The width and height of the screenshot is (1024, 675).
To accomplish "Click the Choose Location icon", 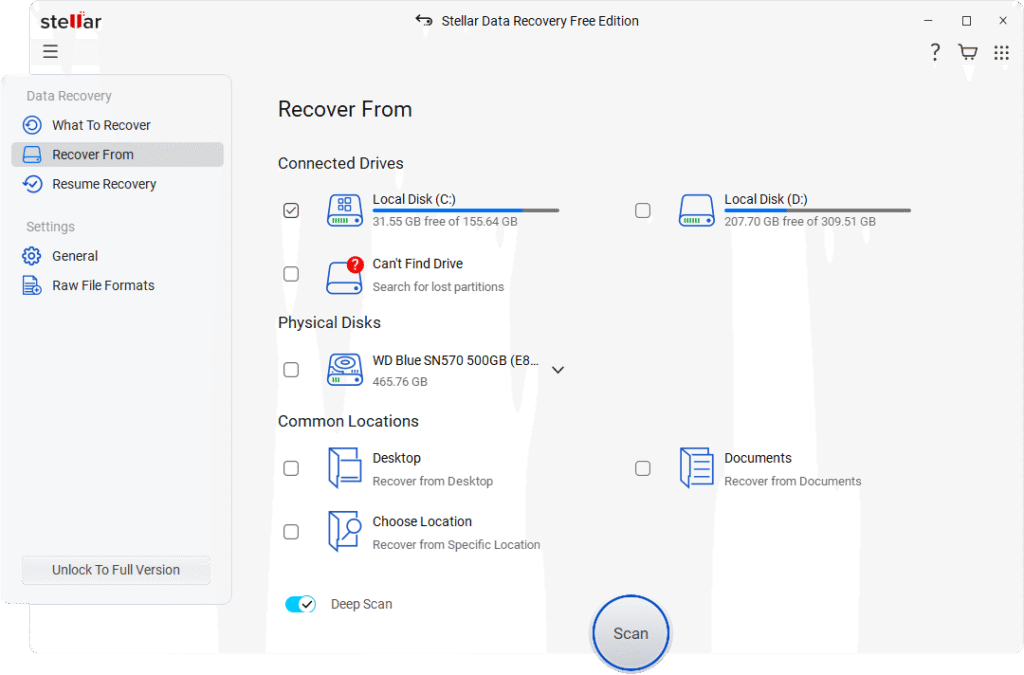I will (345, 531).
